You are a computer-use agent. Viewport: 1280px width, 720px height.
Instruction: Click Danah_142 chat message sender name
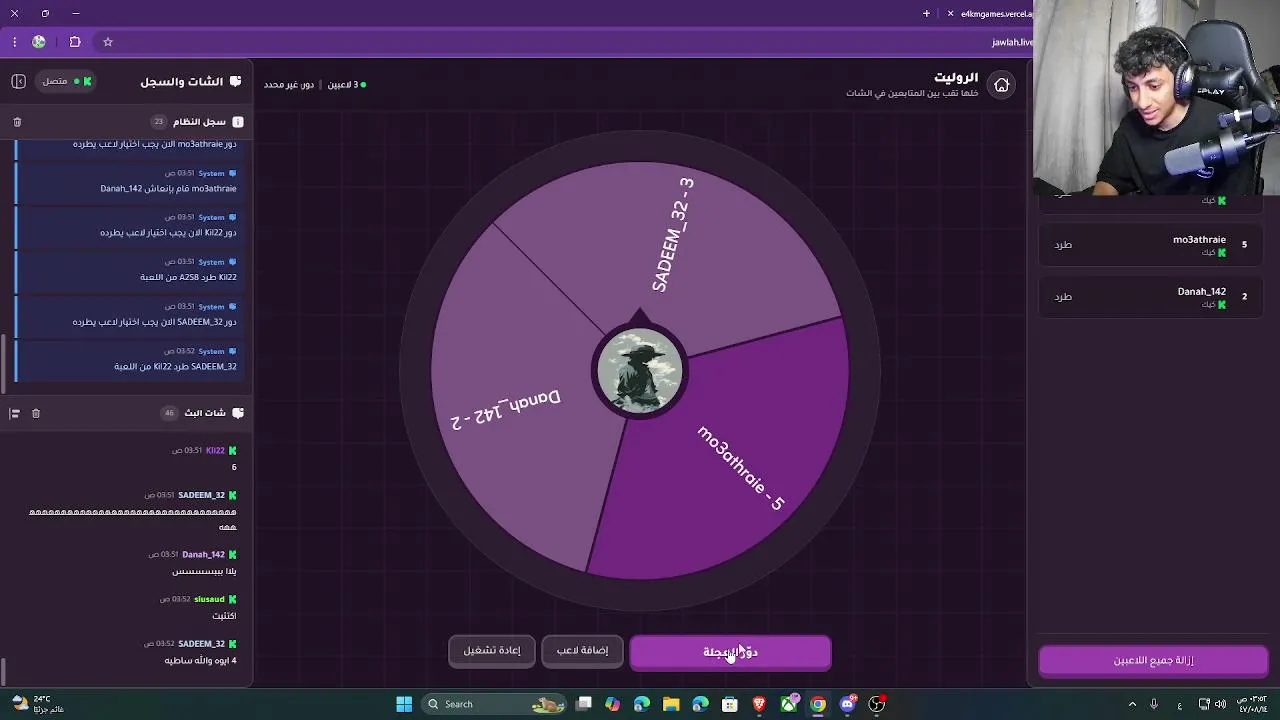click(203, 555)
